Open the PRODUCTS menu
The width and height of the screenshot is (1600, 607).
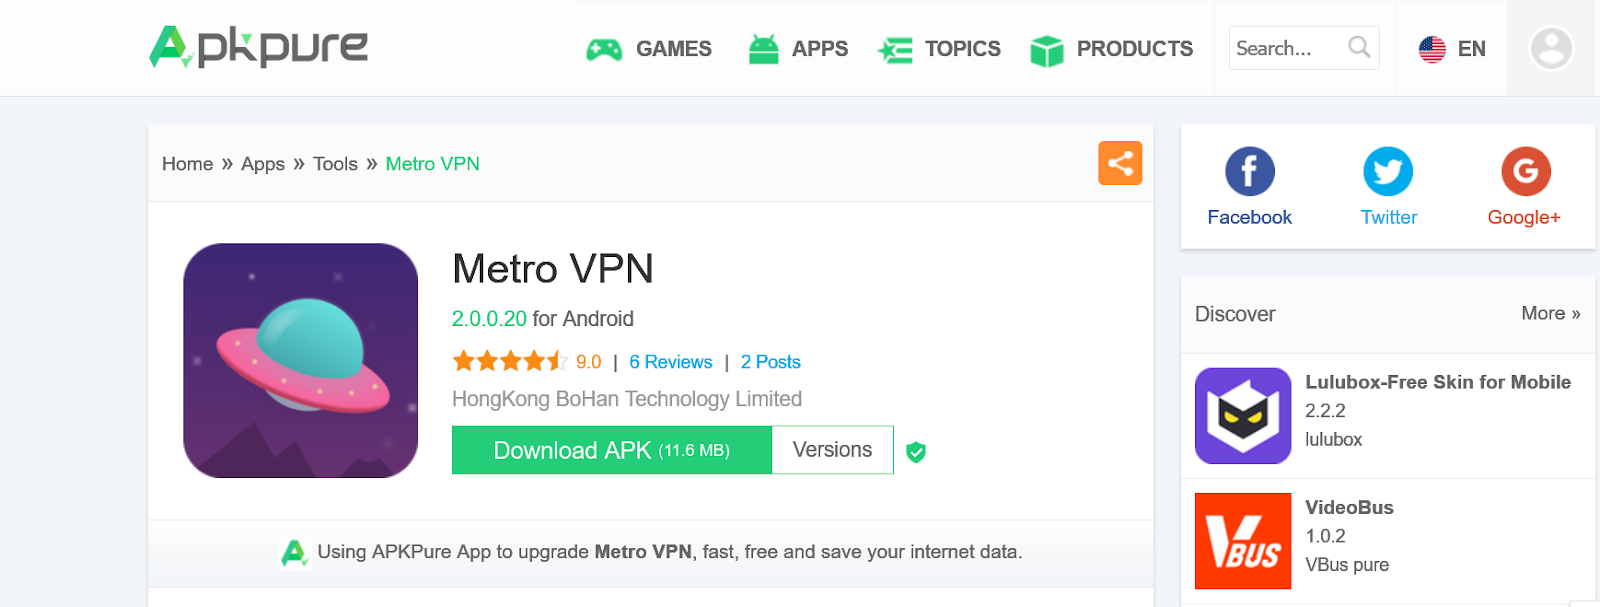coord(1111,49)
